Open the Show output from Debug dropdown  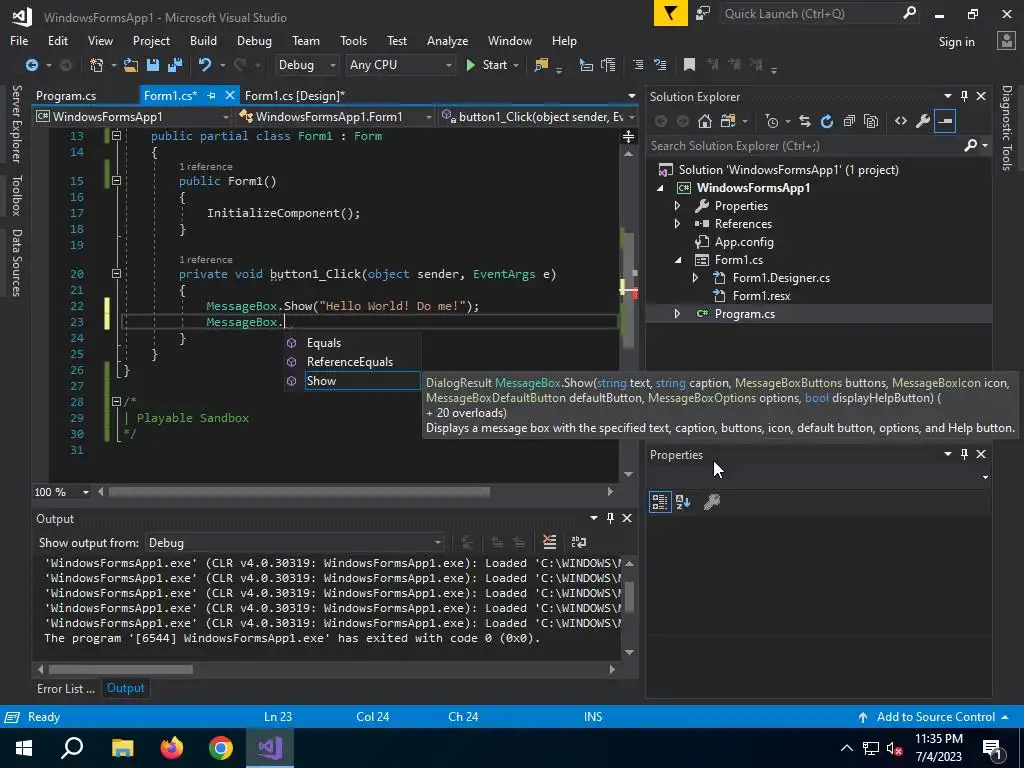pyautogui.click(x=294, y=543)
